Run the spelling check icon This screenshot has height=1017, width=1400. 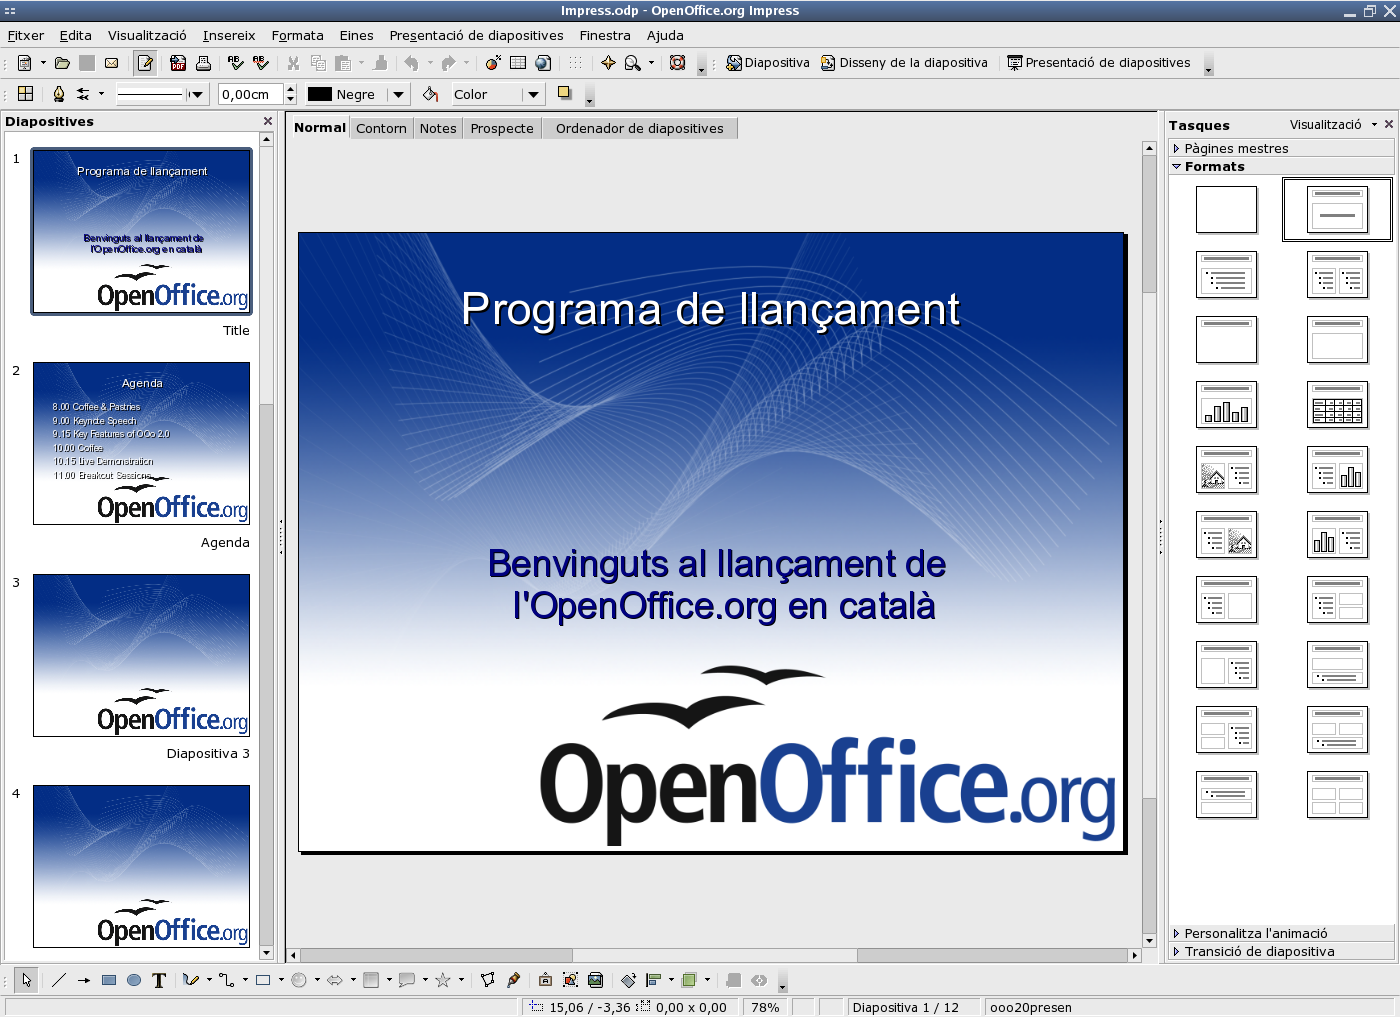[x=236, y=63]
